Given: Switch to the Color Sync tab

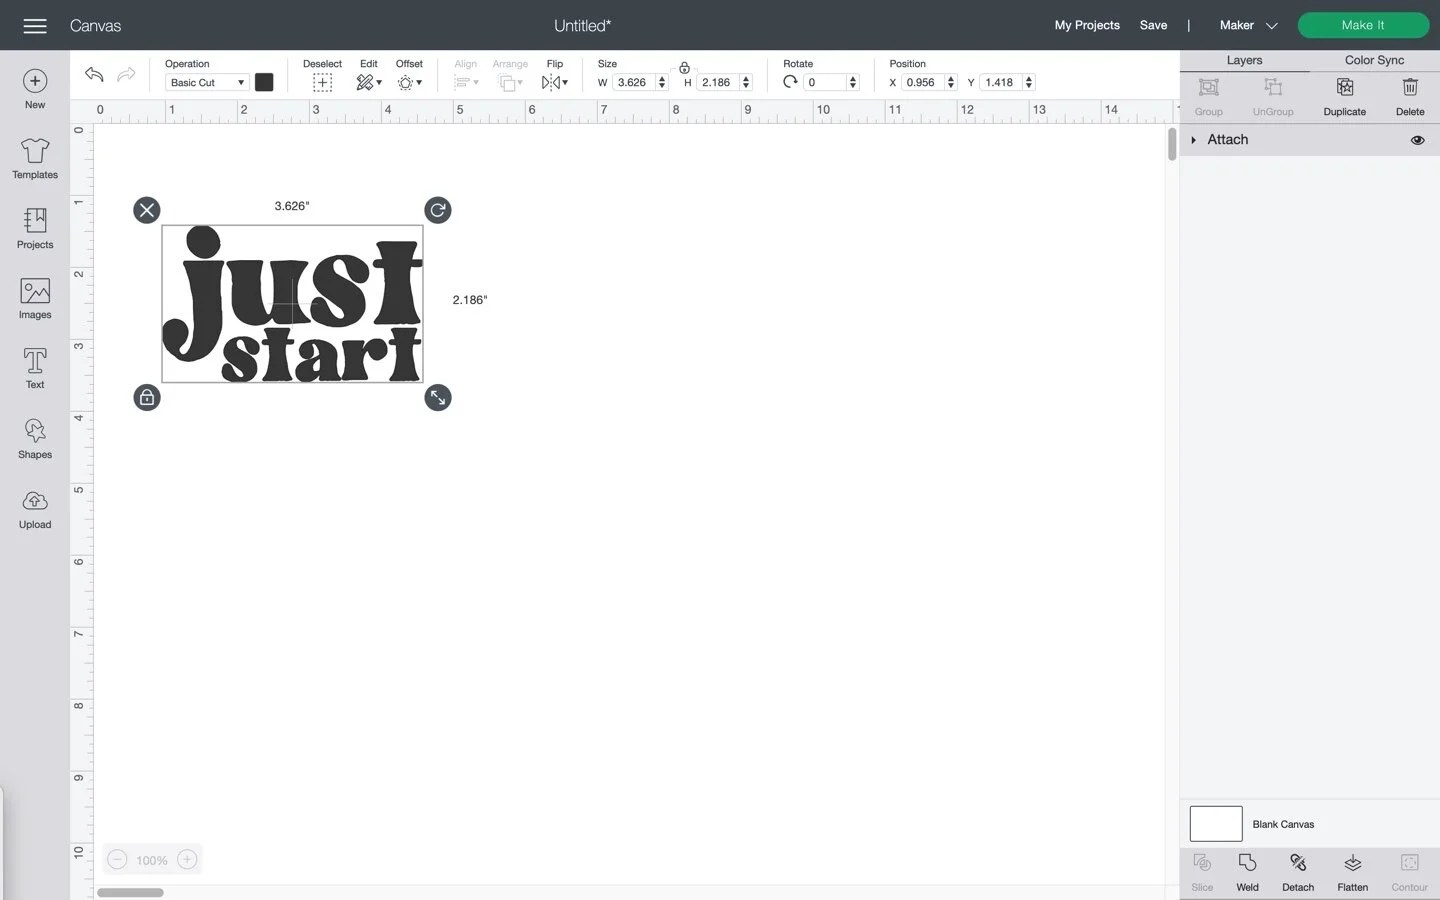Looking at the screenshot, I should [1372, 60].
